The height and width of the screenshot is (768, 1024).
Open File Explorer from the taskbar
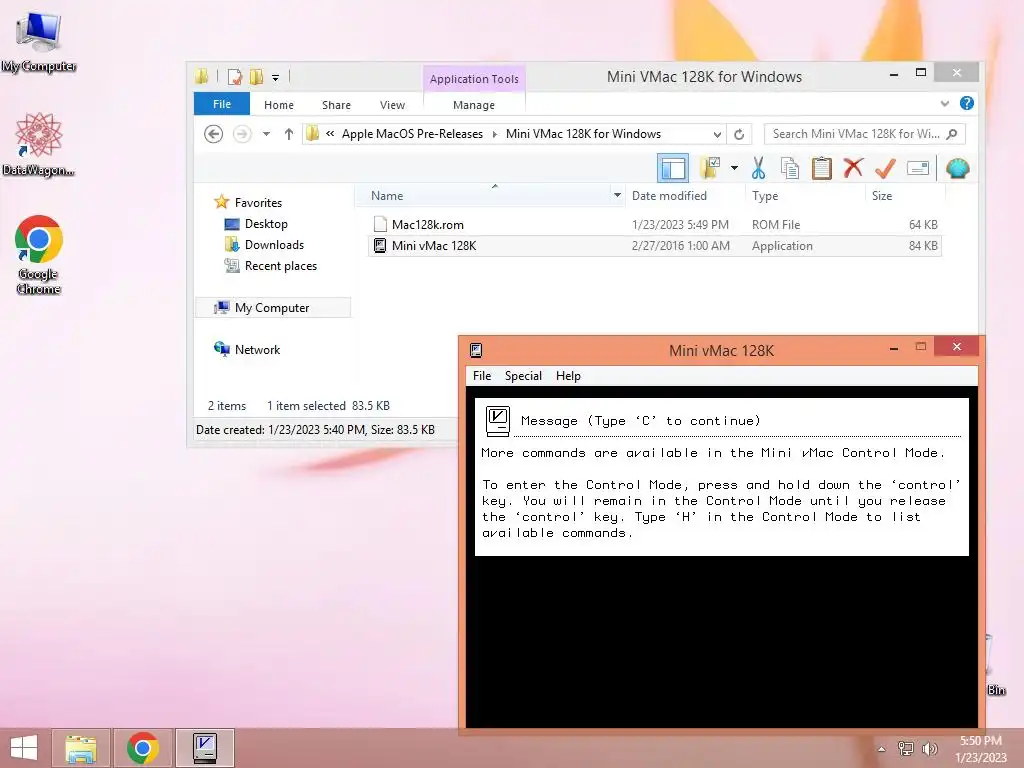point(81,748)
